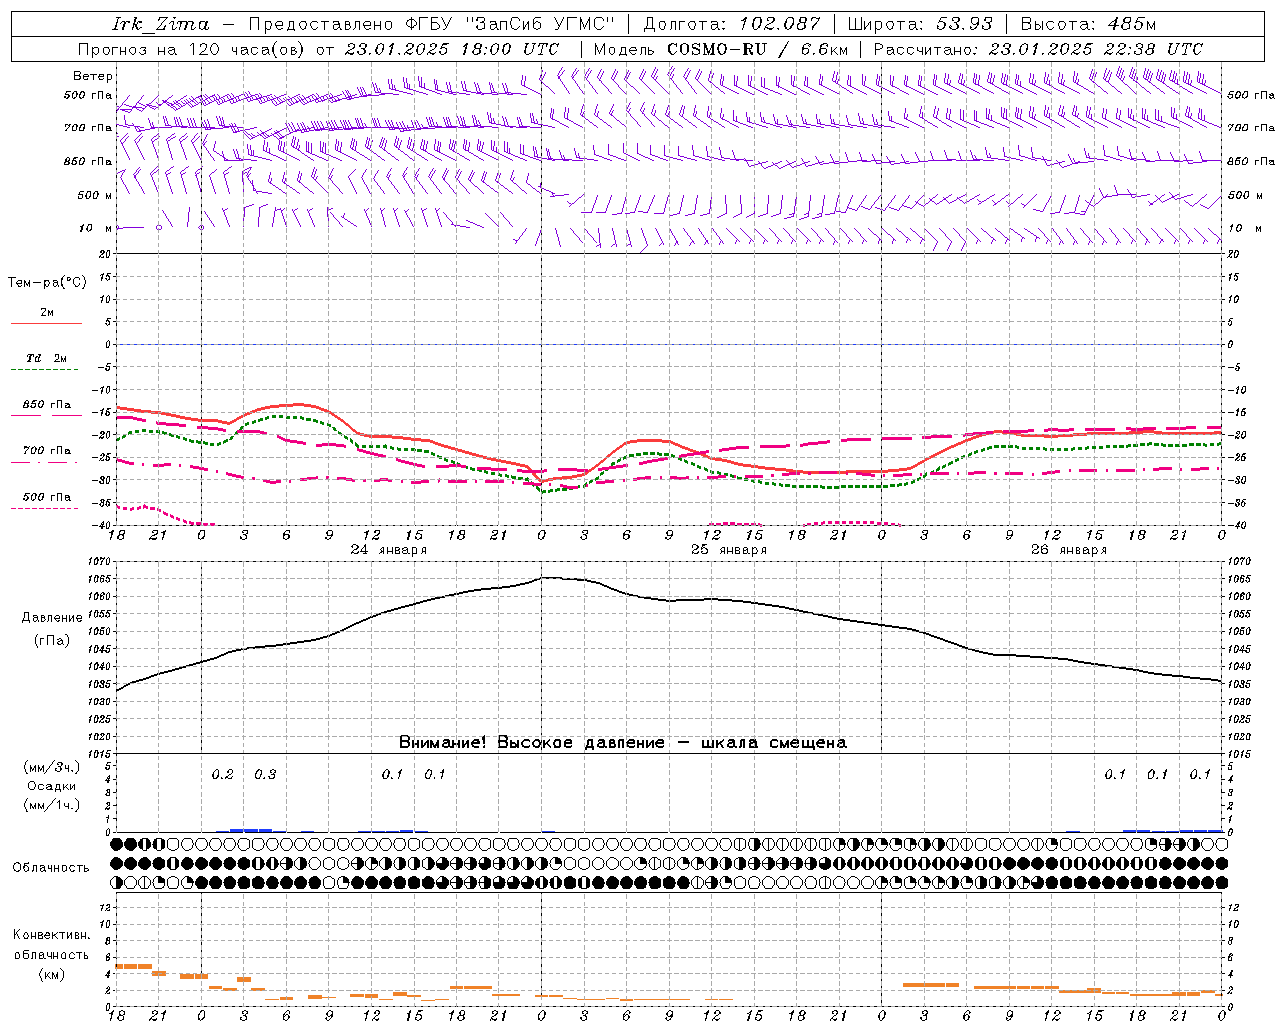
Task: Click the 700 гПа temperature legend entry
Action: [x=47, y=451]
